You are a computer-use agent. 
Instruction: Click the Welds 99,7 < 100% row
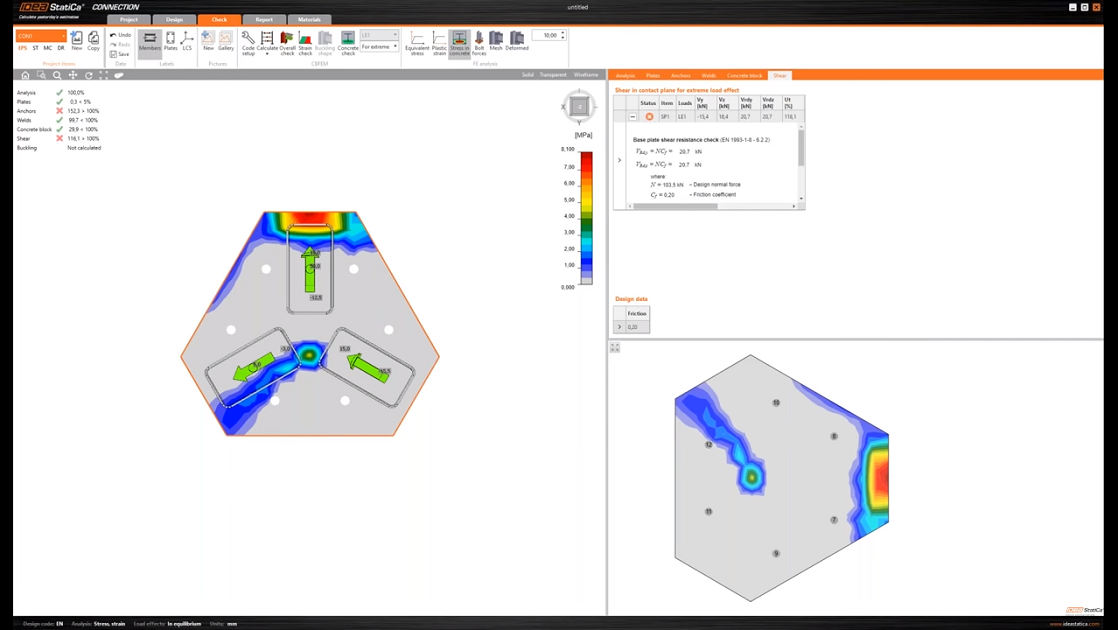[58, 120]
